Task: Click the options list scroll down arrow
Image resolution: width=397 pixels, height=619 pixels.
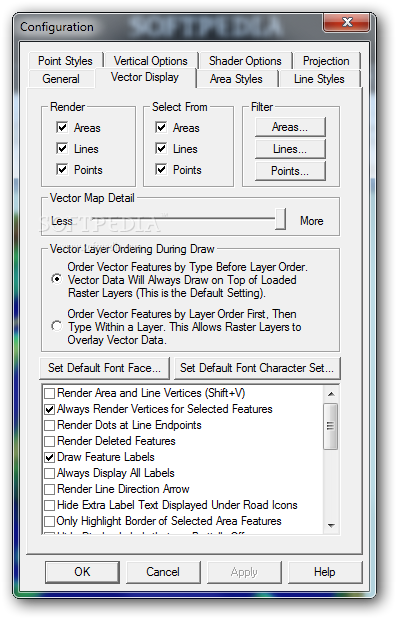Action: (331, 526)
